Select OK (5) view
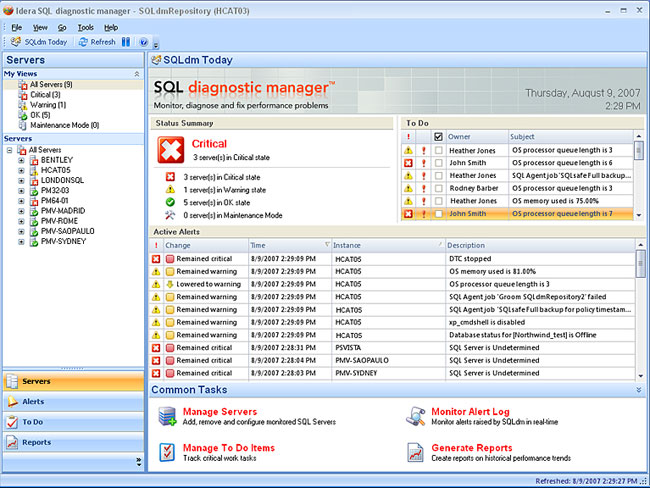Screen dimensions: 650x488 (x=40, y=115)
